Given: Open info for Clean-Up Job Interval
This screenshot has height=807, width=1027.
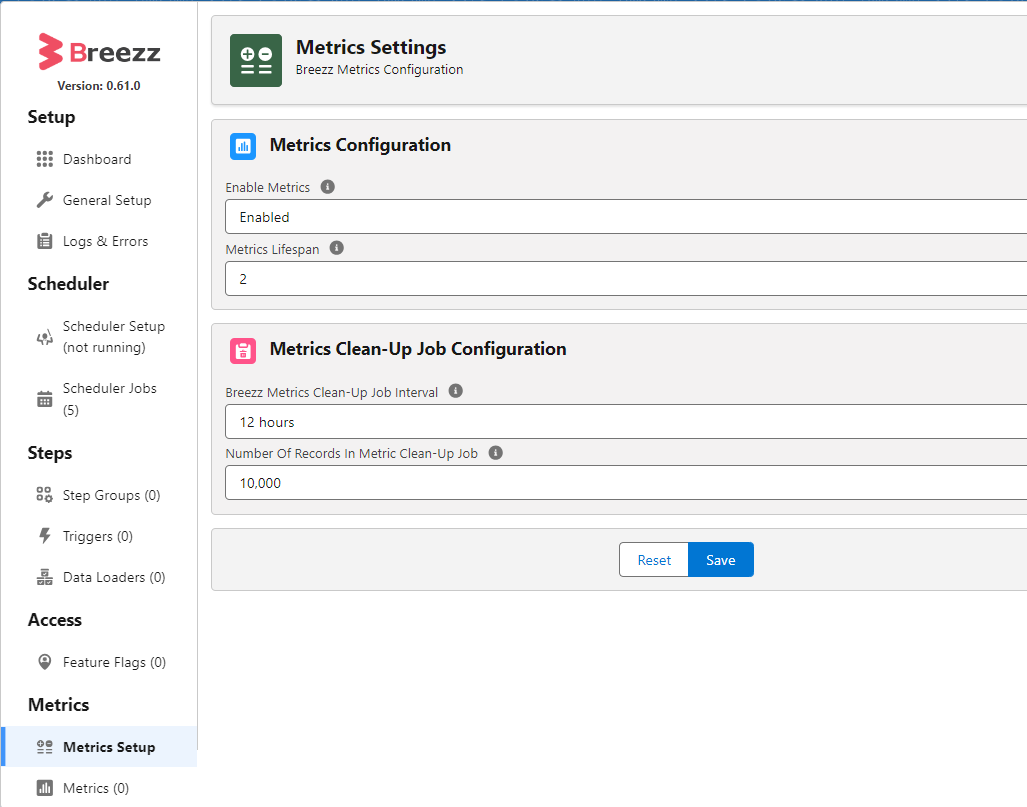Looking at the screenshot, I should click(x=455, y=390).
